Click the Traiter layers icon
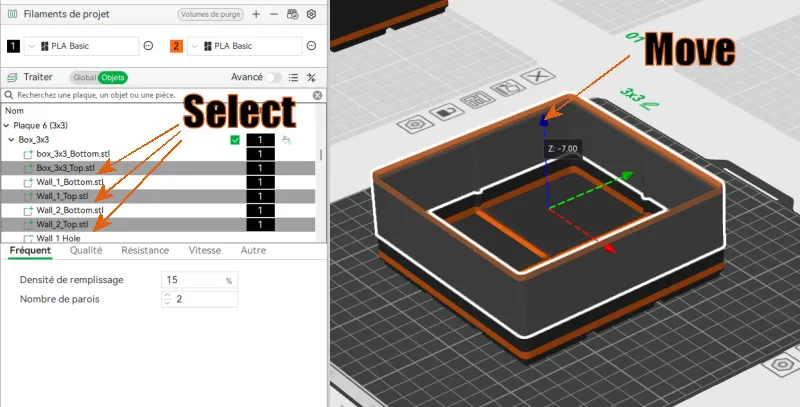The width and height of the screenshot is (800, 407). [12, 78]
